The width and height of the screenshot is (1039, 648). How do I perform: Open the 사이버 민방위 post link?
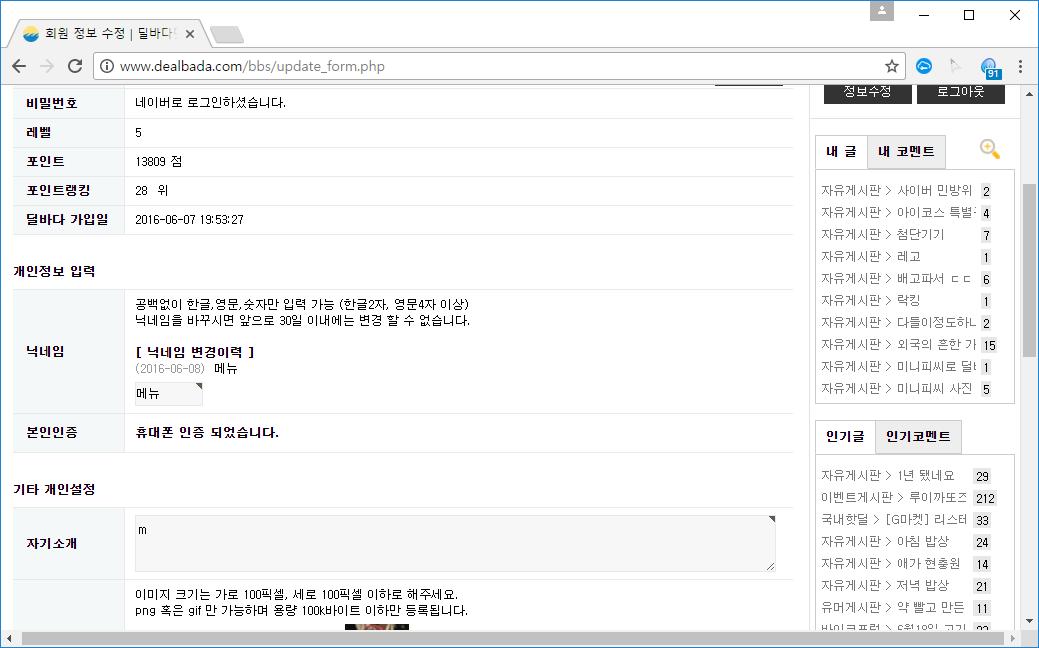click(934, 190)
